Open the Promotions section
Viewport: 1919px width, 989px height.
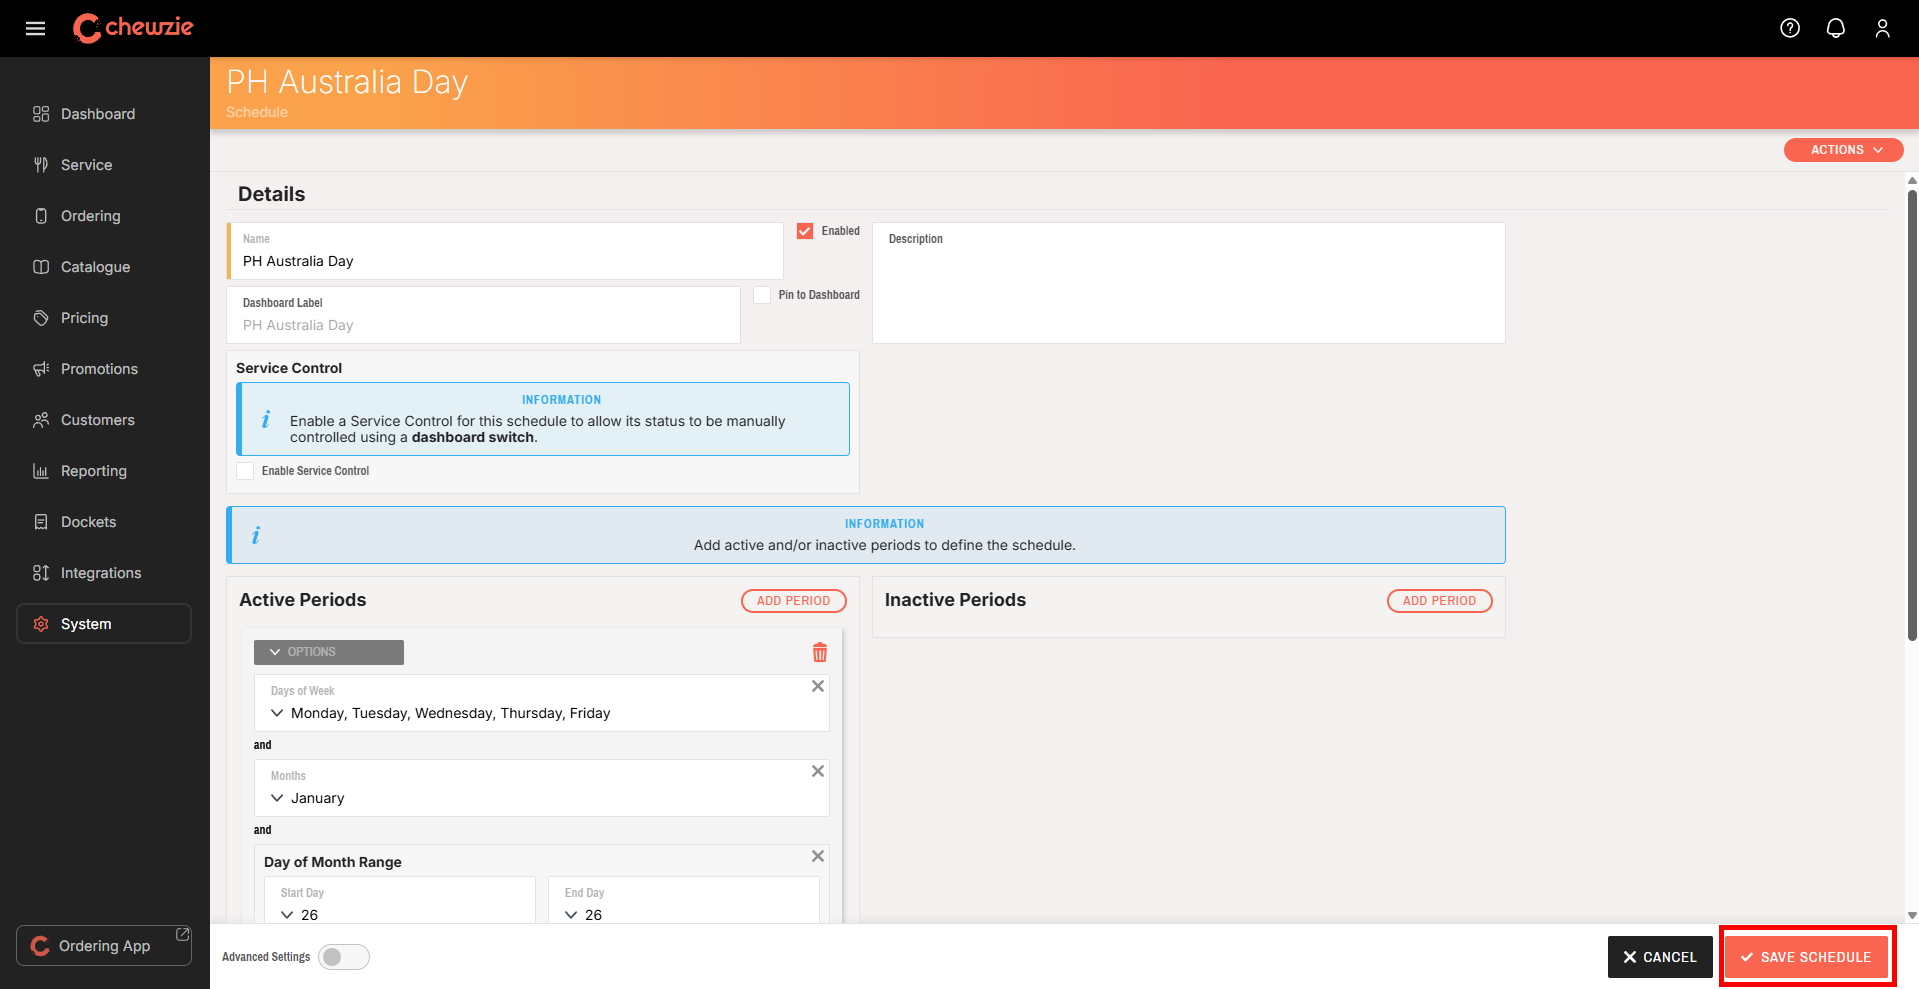tap(104, 369)
